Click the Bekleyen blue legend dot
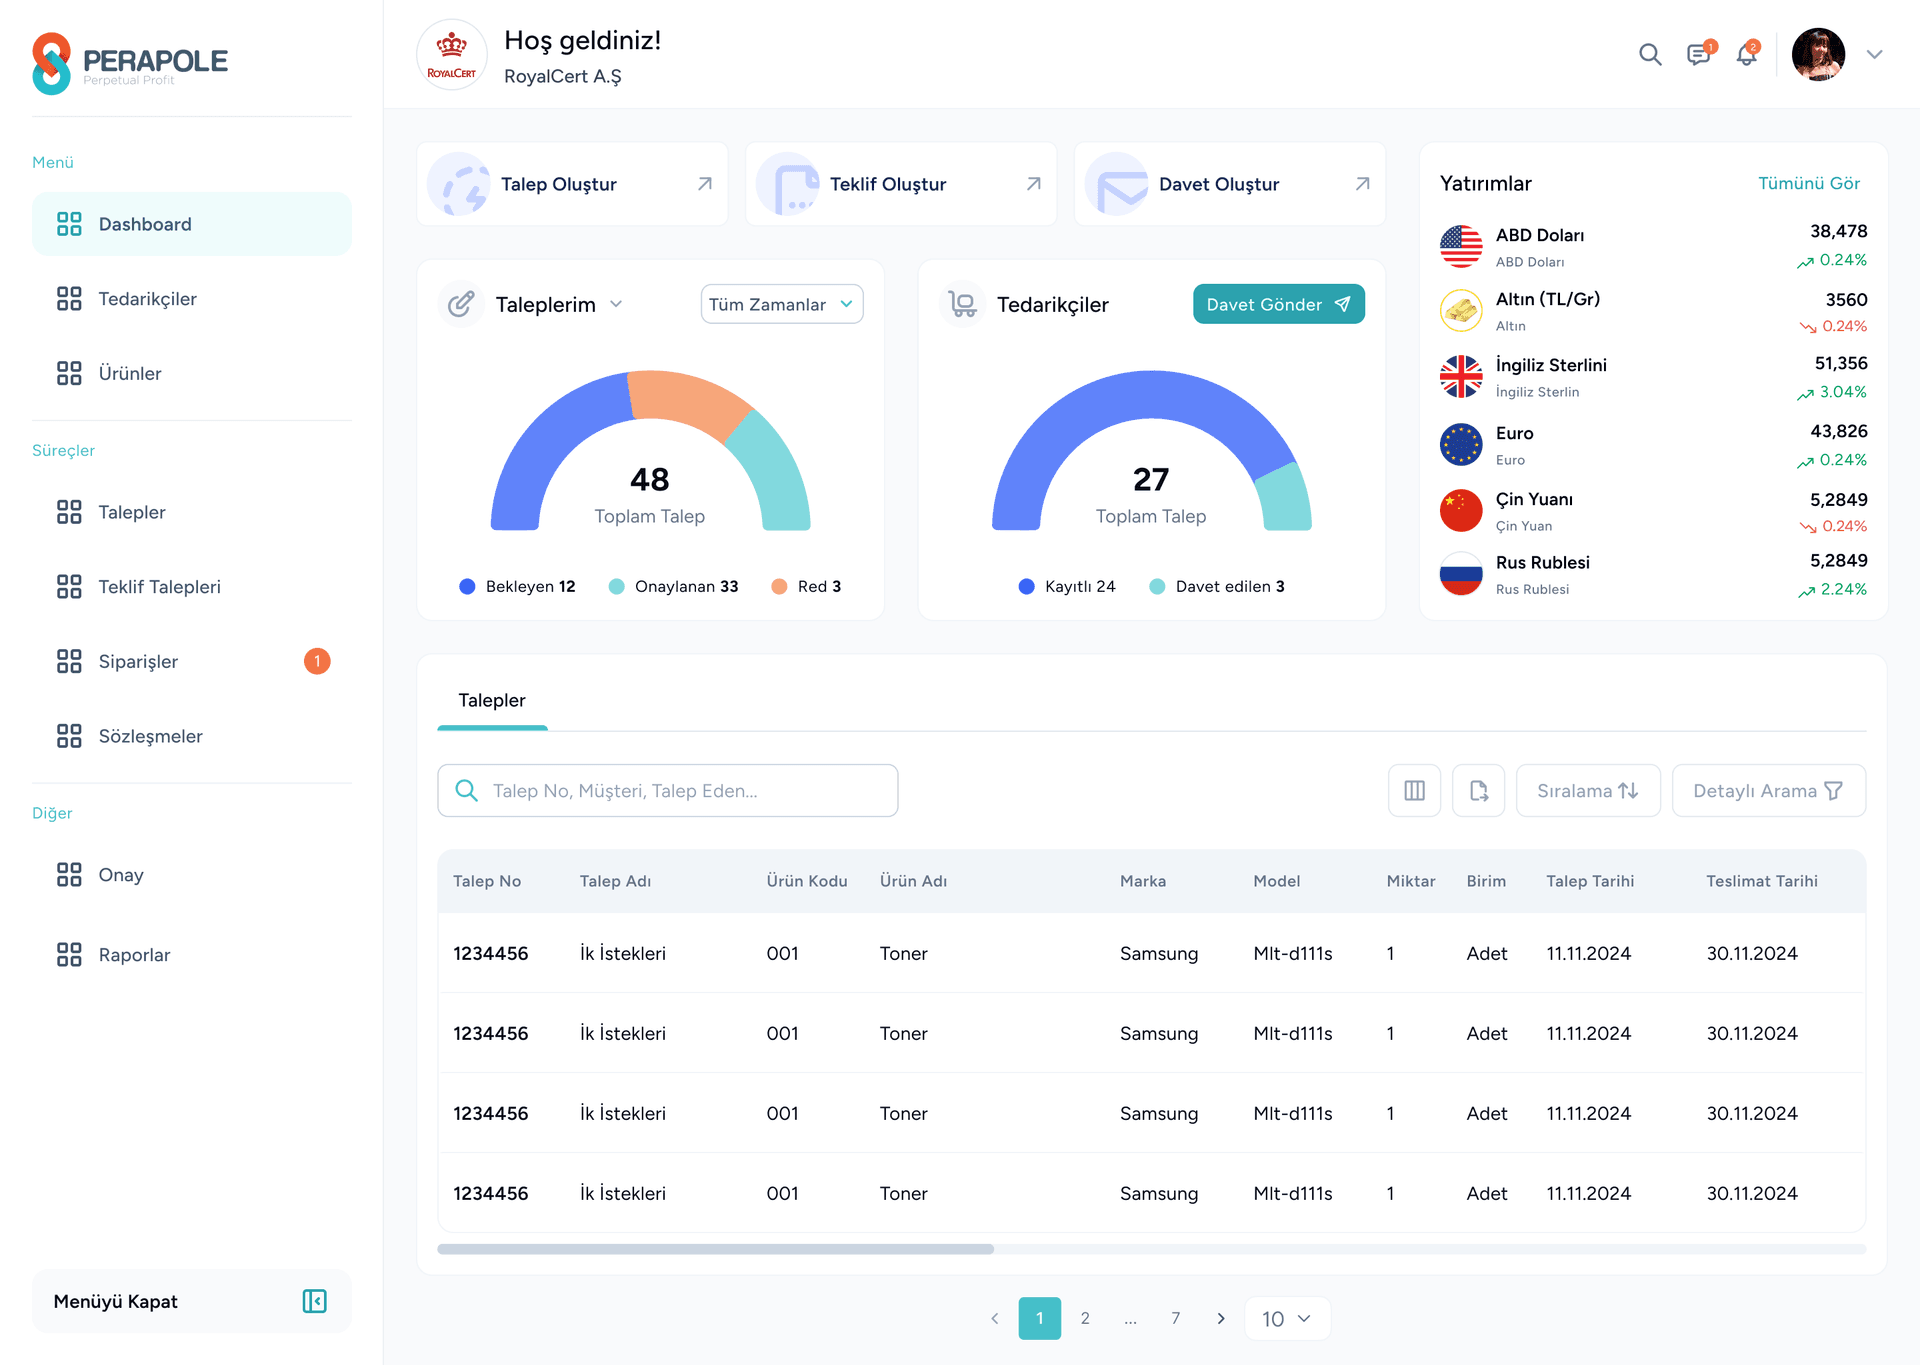1920x1365 pixels. pos(467,587)
